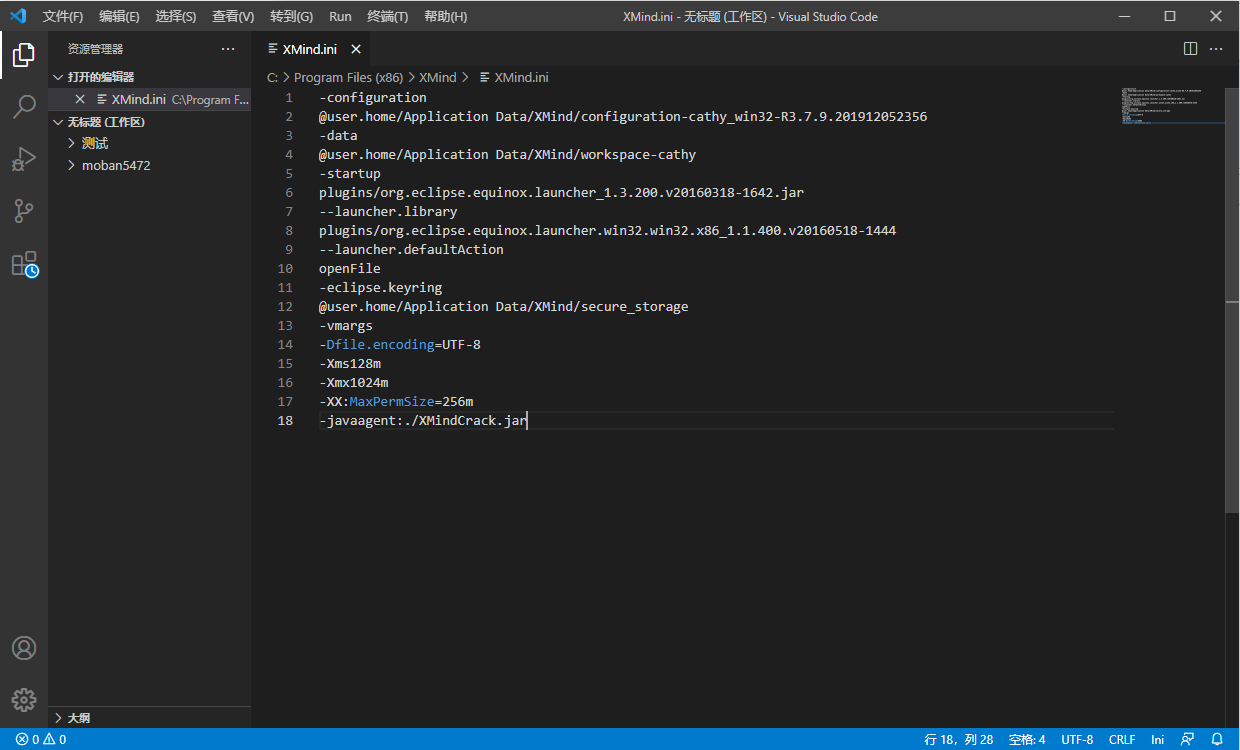Close XMind.ini in open editors list

[x=80, y=99]
